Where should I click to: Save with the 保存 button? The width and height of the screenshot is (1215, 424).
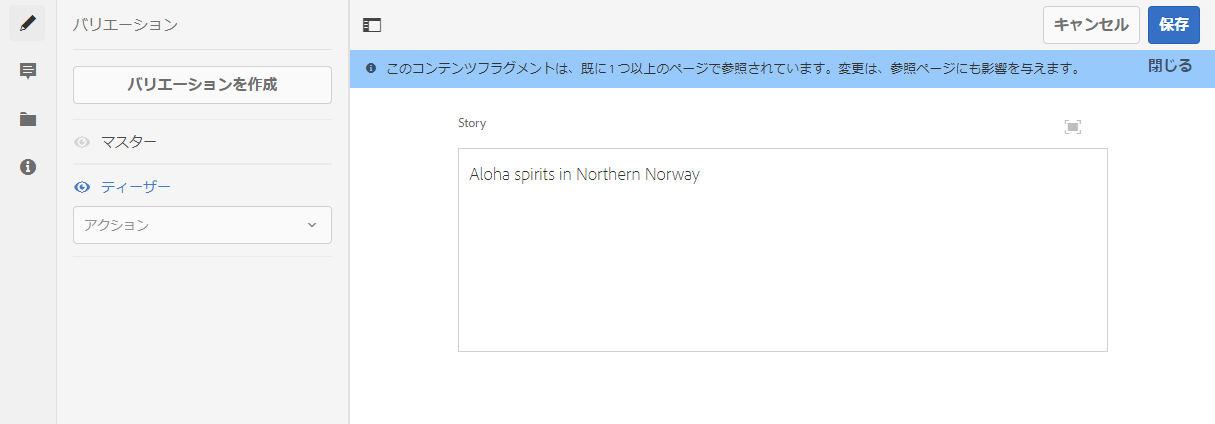[x=1173, y=25]
